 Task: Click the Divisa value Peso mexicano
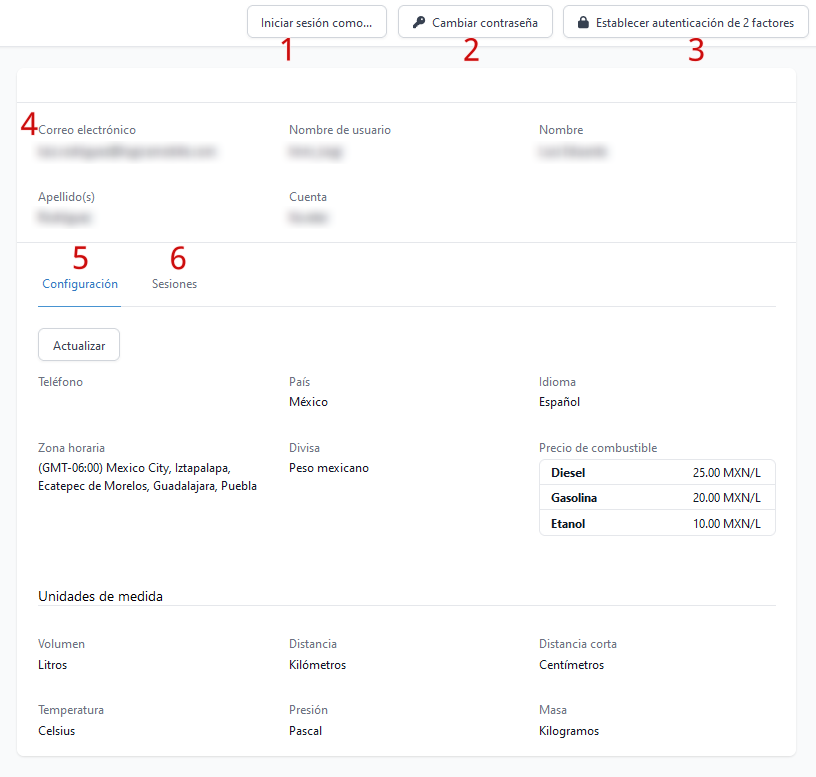329,468
